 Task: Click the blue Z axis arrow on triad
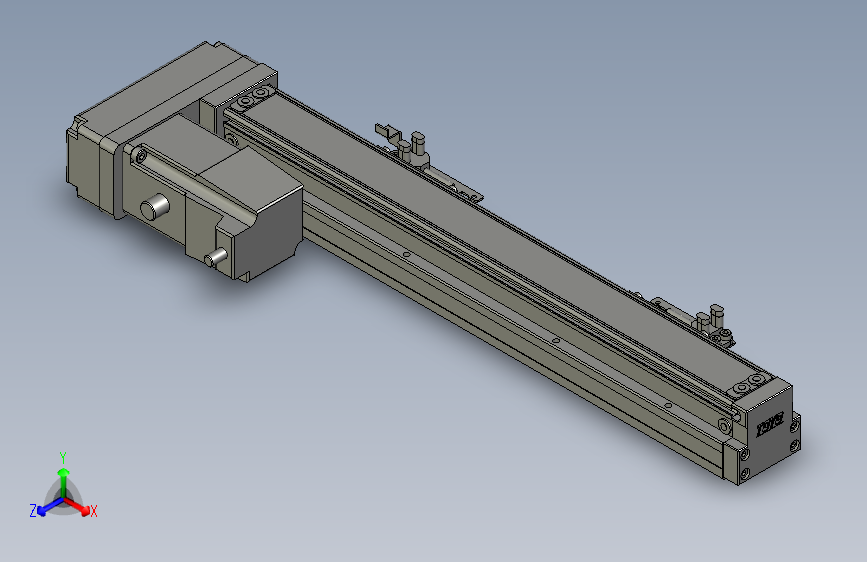coord(48,507)
